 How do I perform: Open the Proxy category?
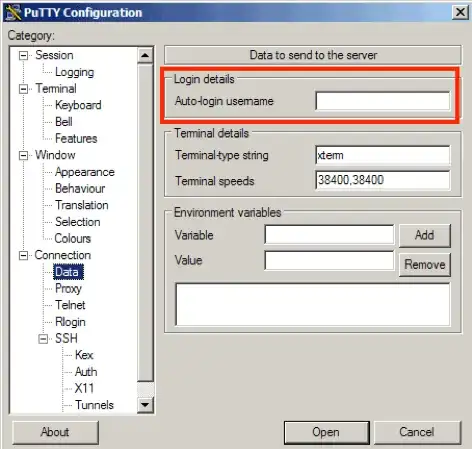(68, 289)
